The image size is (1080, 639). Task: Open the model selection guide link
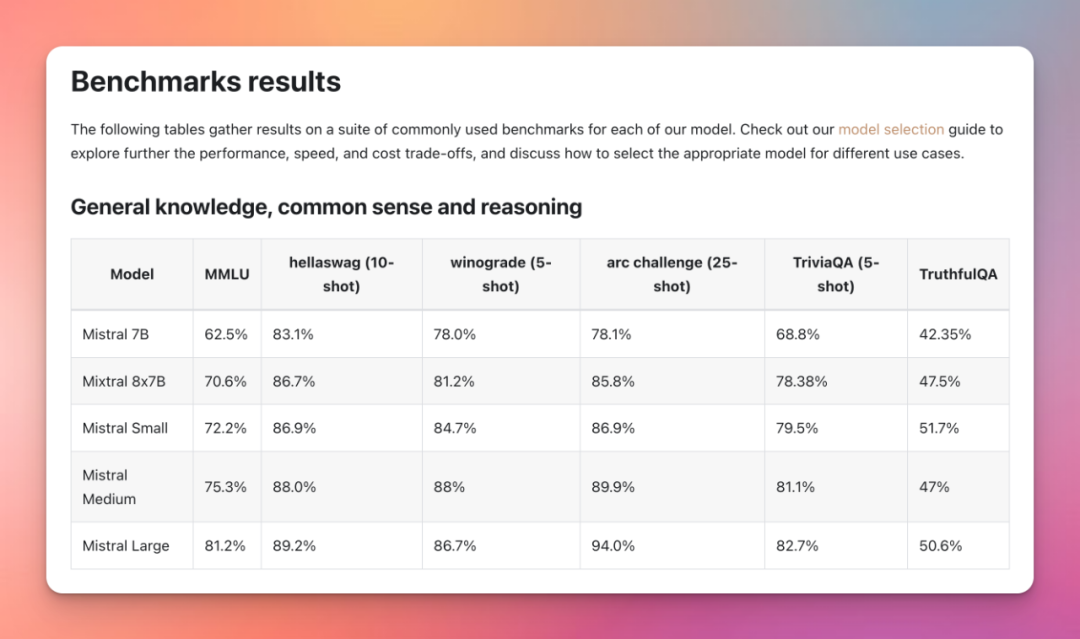[x=890, y=129]
